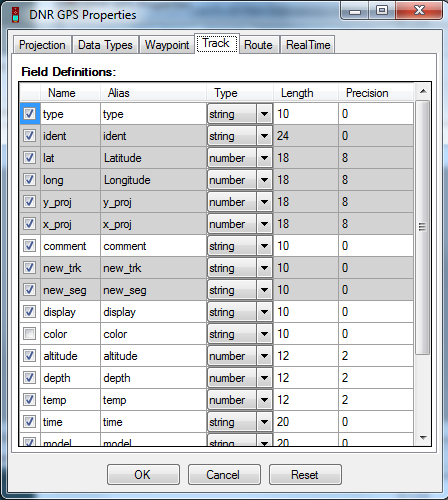
Task: Expand the Type dropdown for time
Action: (264, 422)
